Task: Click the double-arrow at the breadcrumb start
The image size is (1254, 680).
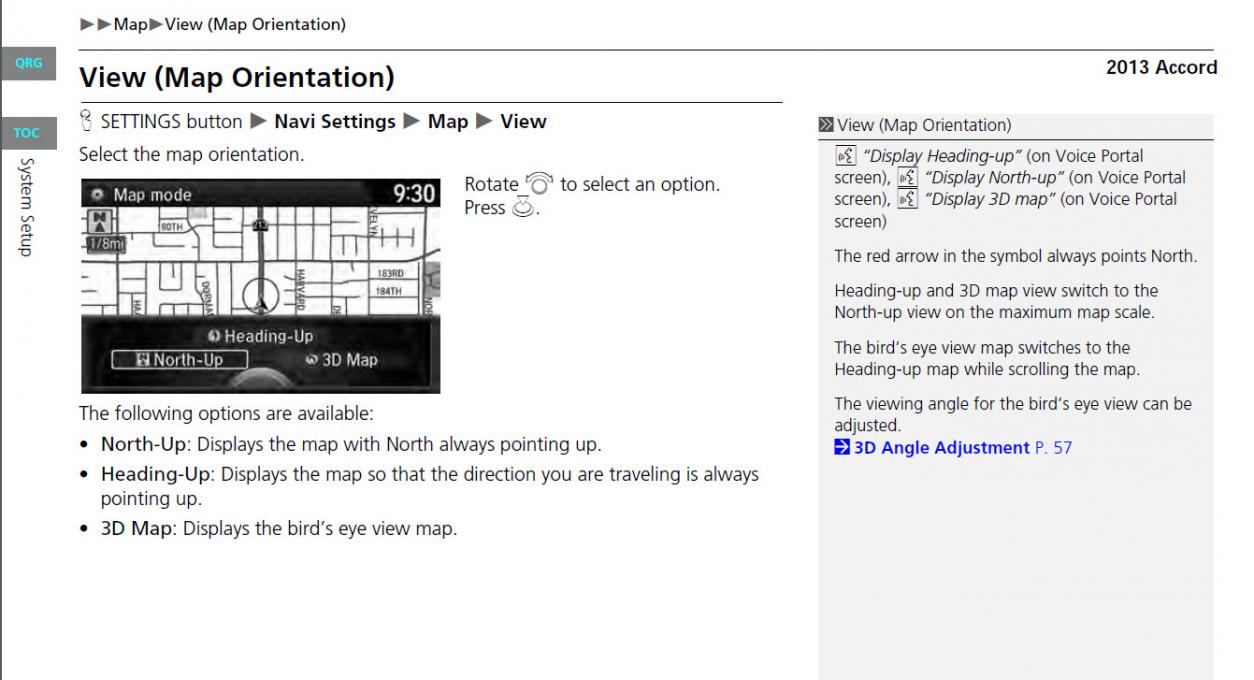Action: [95, 25]
